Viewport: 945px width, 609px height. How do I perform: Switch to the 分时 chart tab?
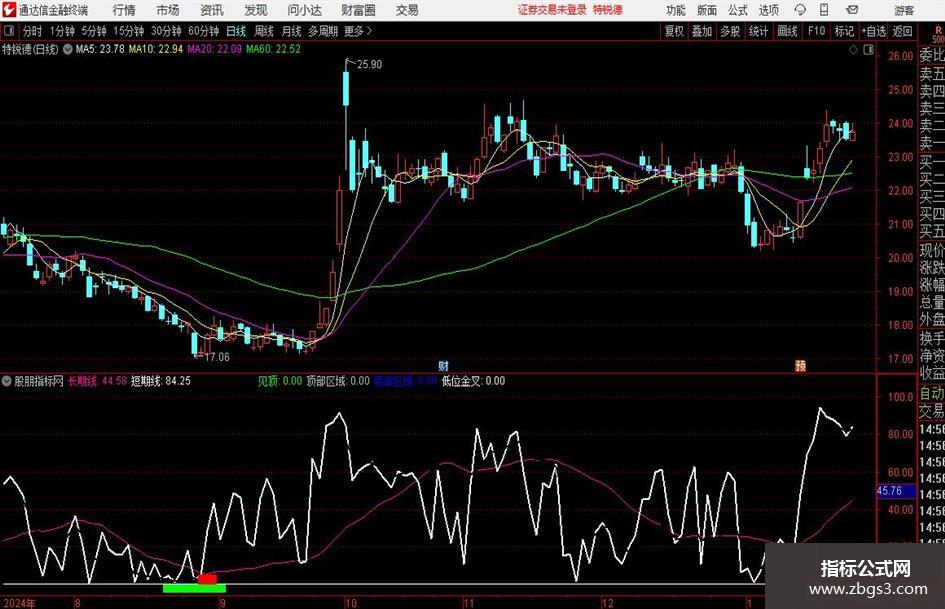[33, 31]
